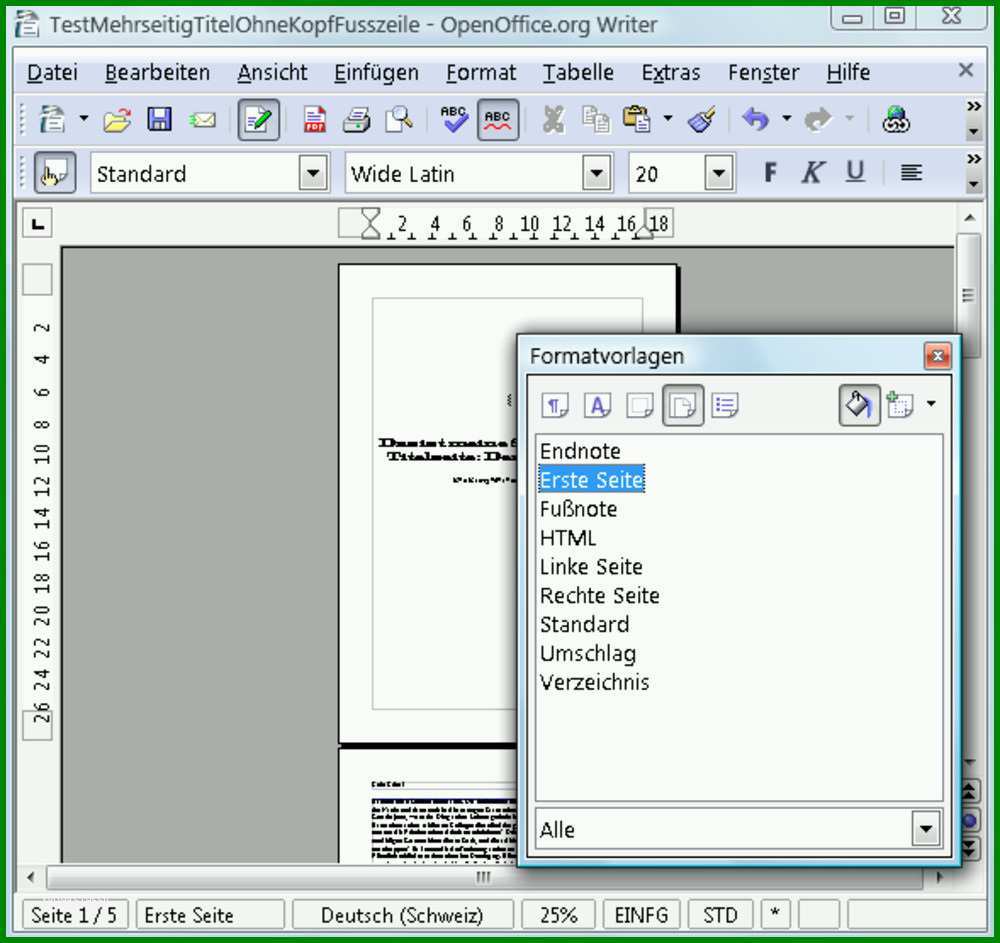This screenshot has width=1000, height=943.
Task: Expand the Undo history dropdown arrow
Action: [786, 118]
